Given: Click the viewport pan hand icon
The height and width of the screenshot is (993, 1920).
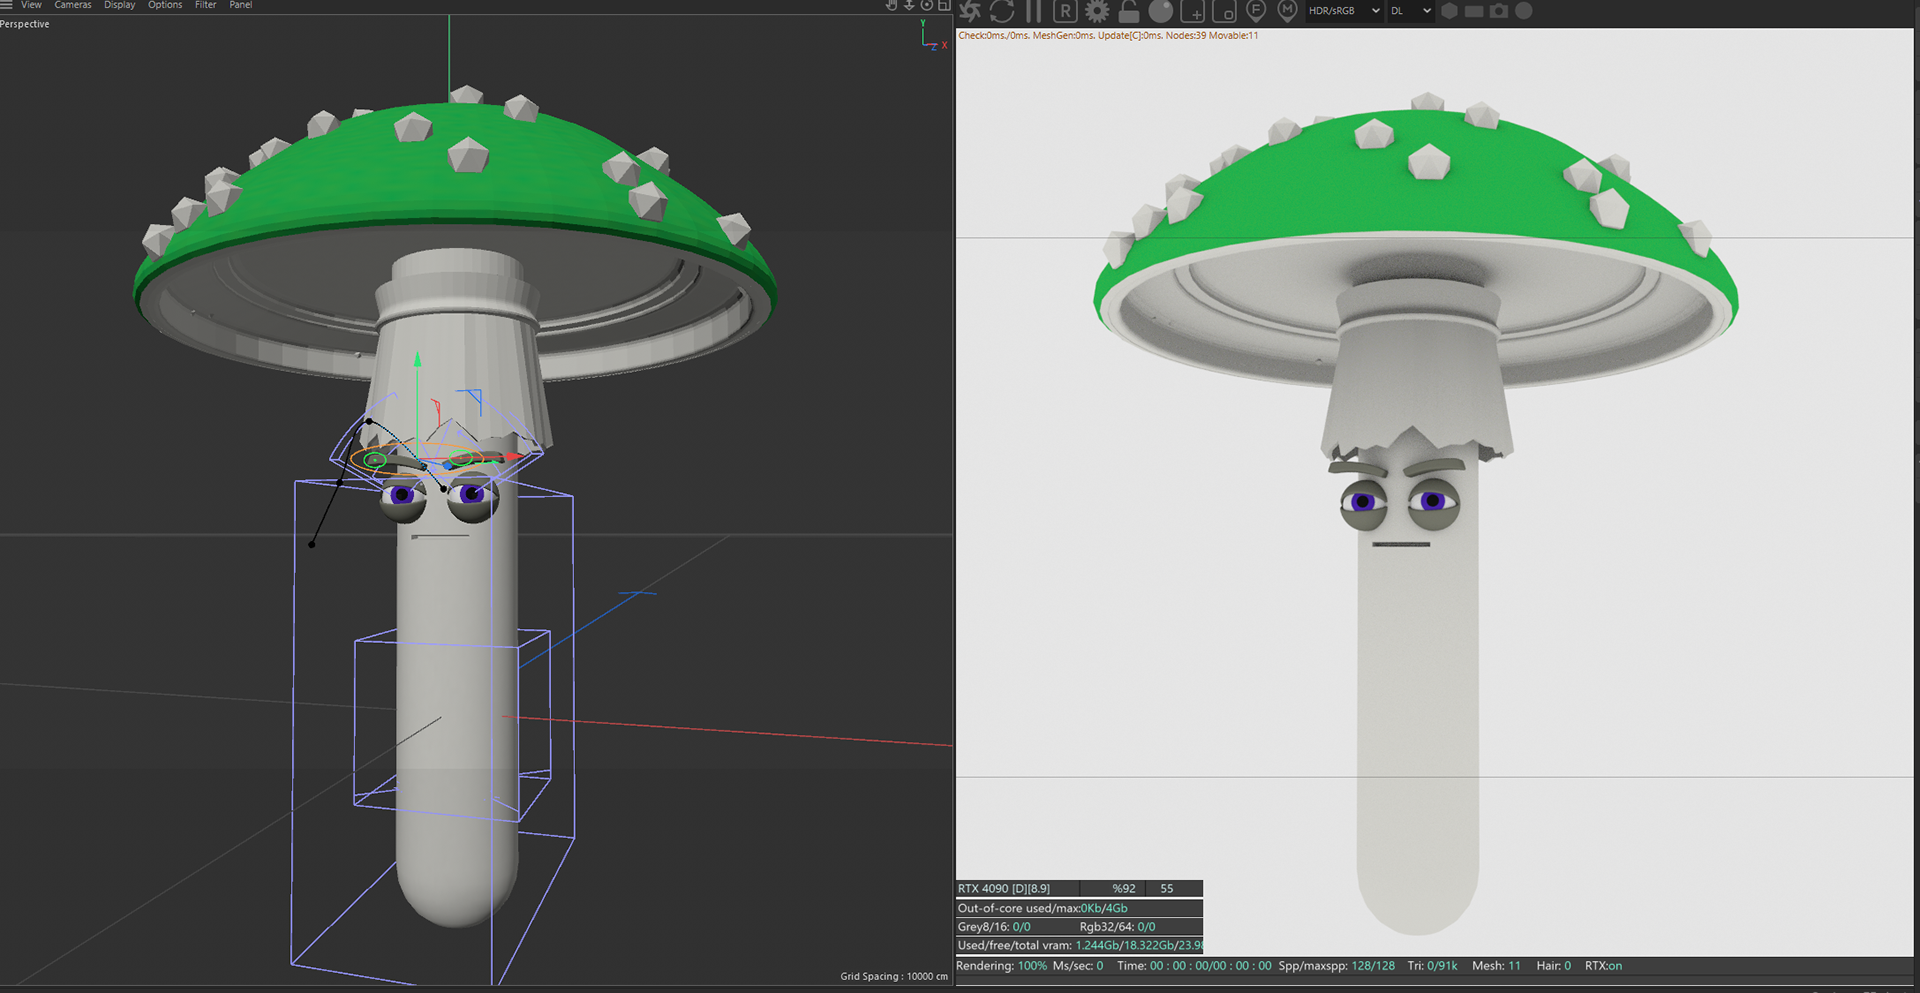Looking at the screenshot, I should (x=891, y=5).
